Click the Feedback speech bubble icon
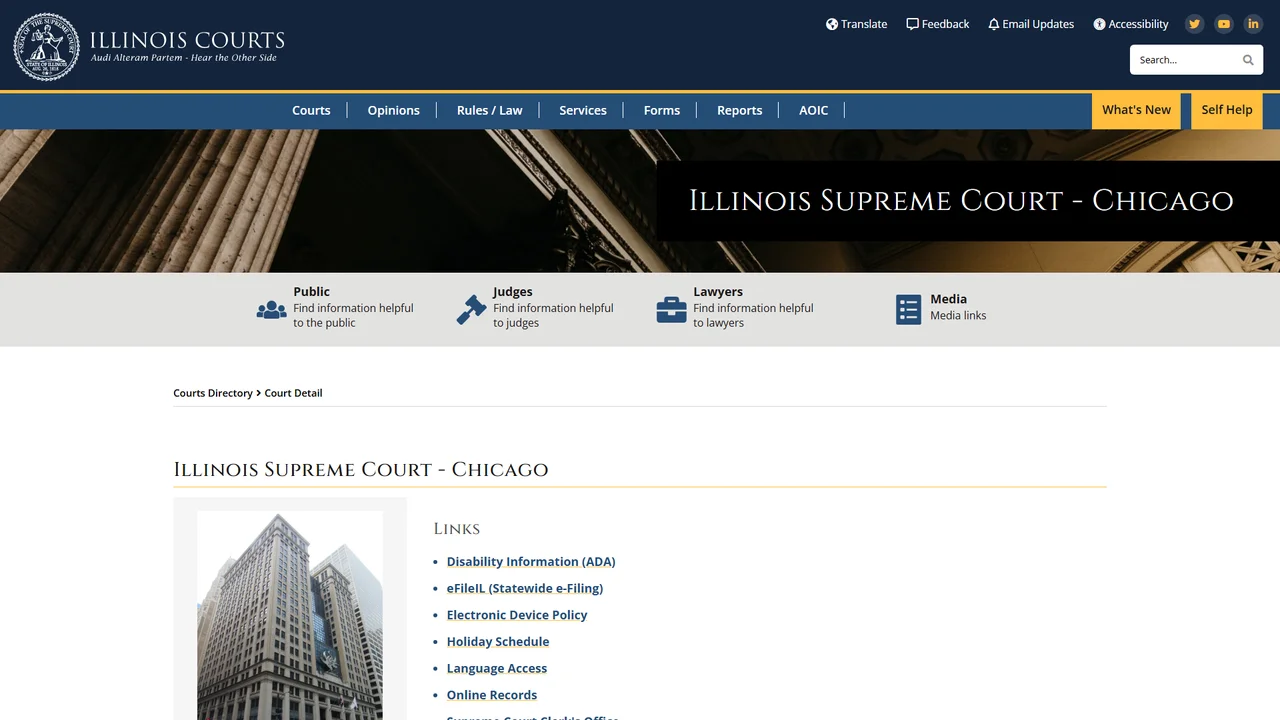This screenshot has height=720, width=1280. pyautogui.click(x=912, y=24)
